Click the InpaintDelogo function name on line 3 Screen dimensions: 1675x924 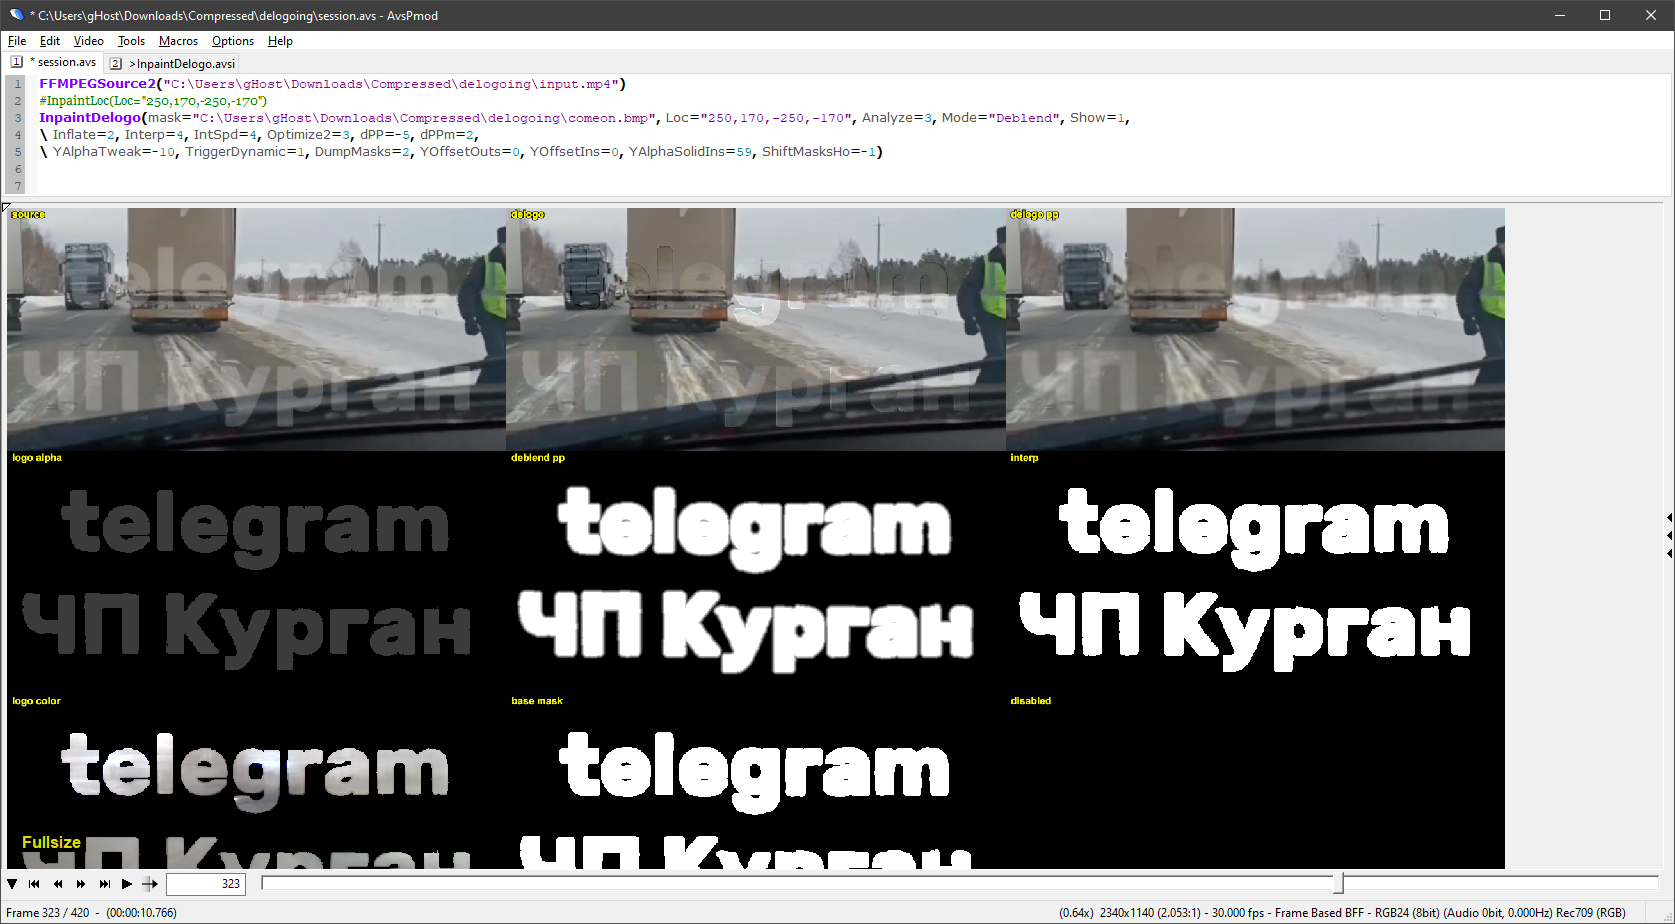coord(90,118)
